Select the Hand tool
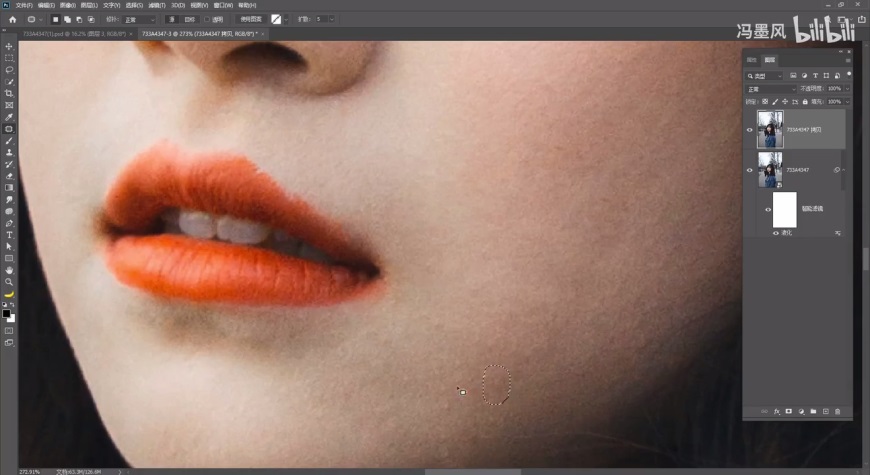Image resolution: width=870 pixels, height=475 pixels. point(9,270)
